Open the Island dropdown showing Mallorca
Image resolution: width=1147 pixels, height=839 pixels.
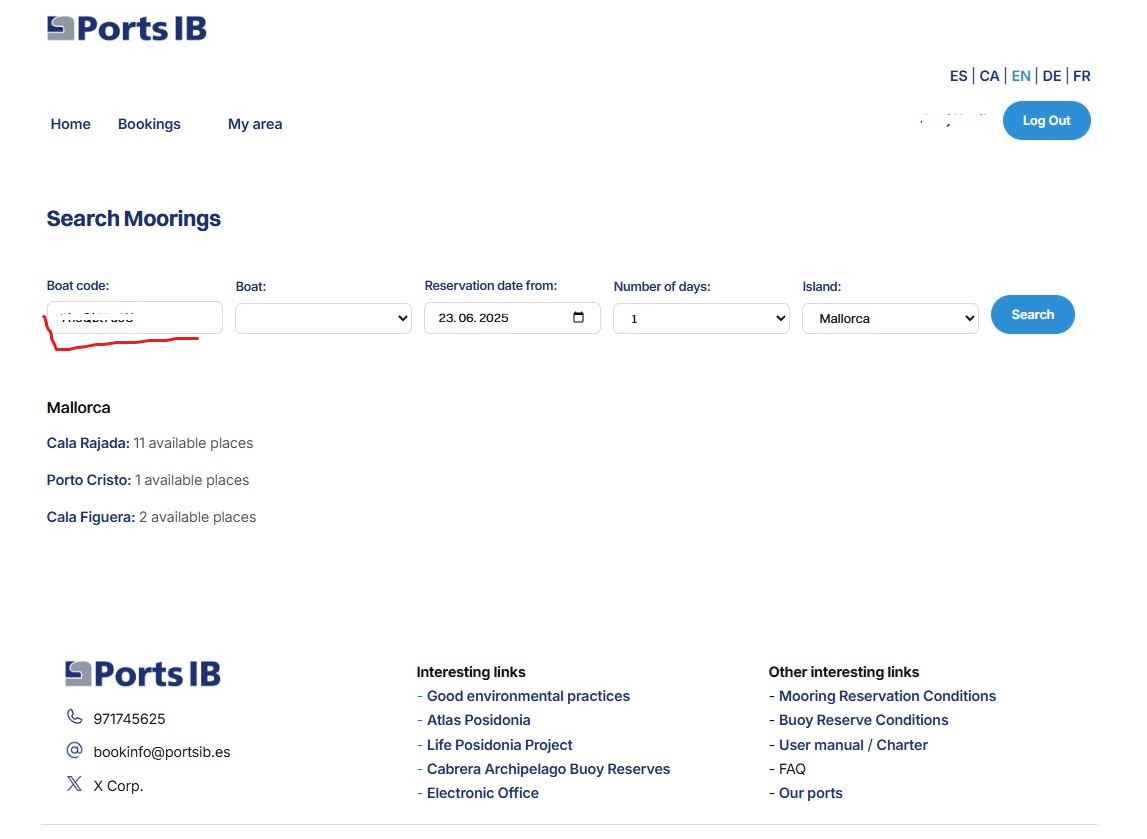(890, 319)
